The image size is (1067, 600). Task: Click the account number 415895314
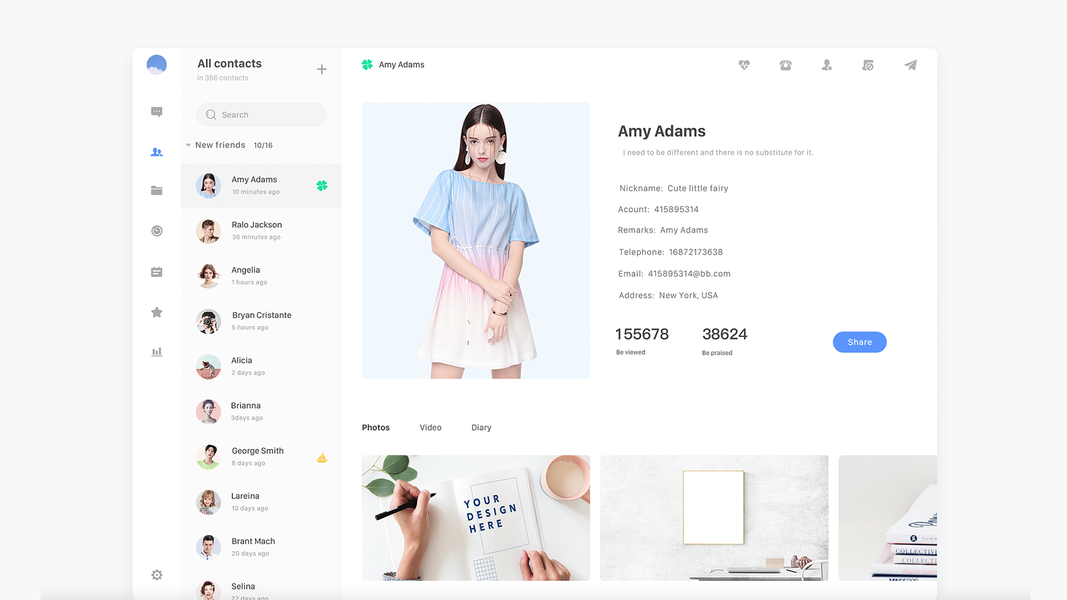676,210
